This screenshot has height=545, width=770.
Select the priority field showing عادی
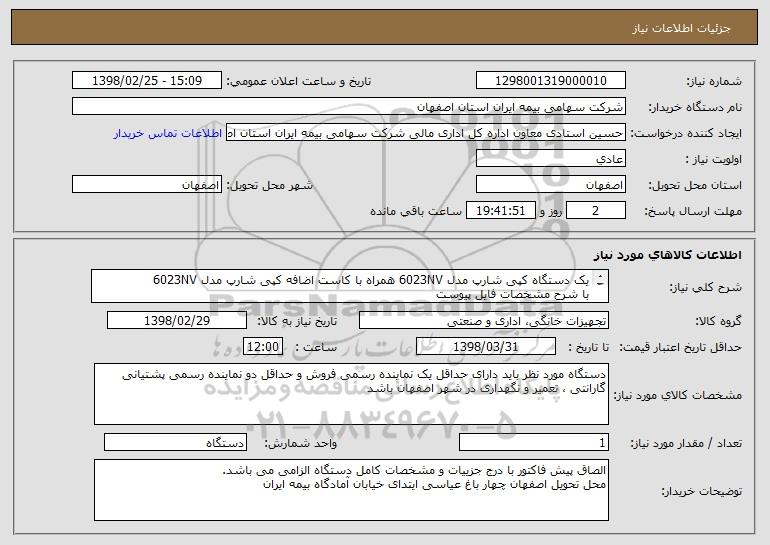pyautogui.click(x=550, y=159)
